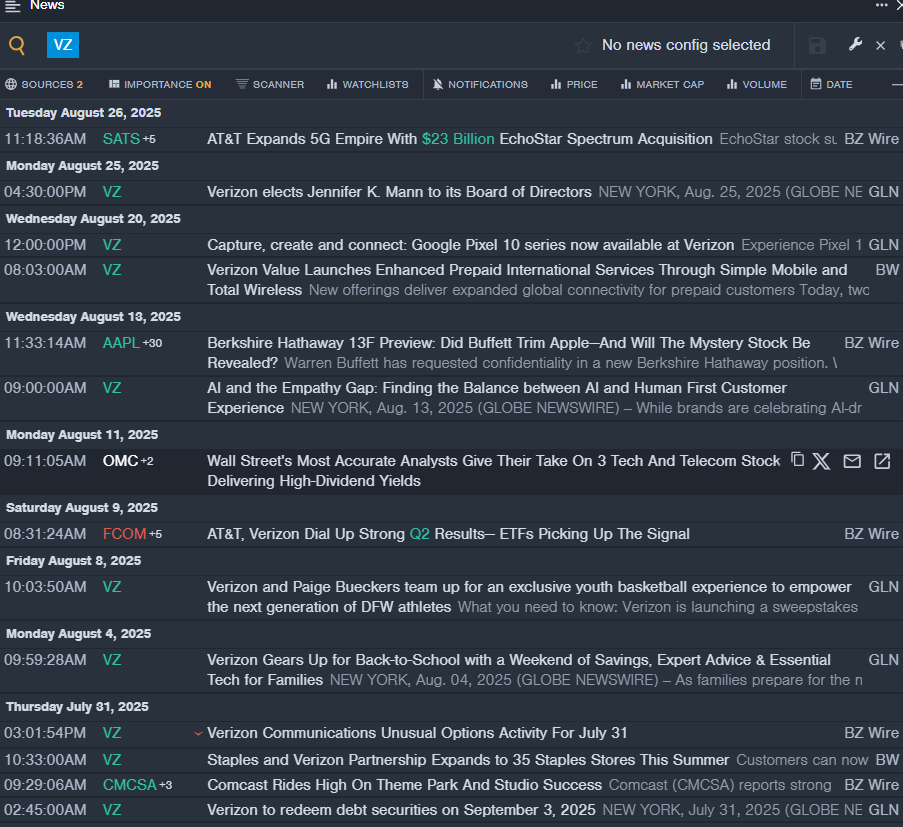Open Comcast Rides High On Theme Park headline
Viewport: 903px width, 827px height.
(404, 785)
